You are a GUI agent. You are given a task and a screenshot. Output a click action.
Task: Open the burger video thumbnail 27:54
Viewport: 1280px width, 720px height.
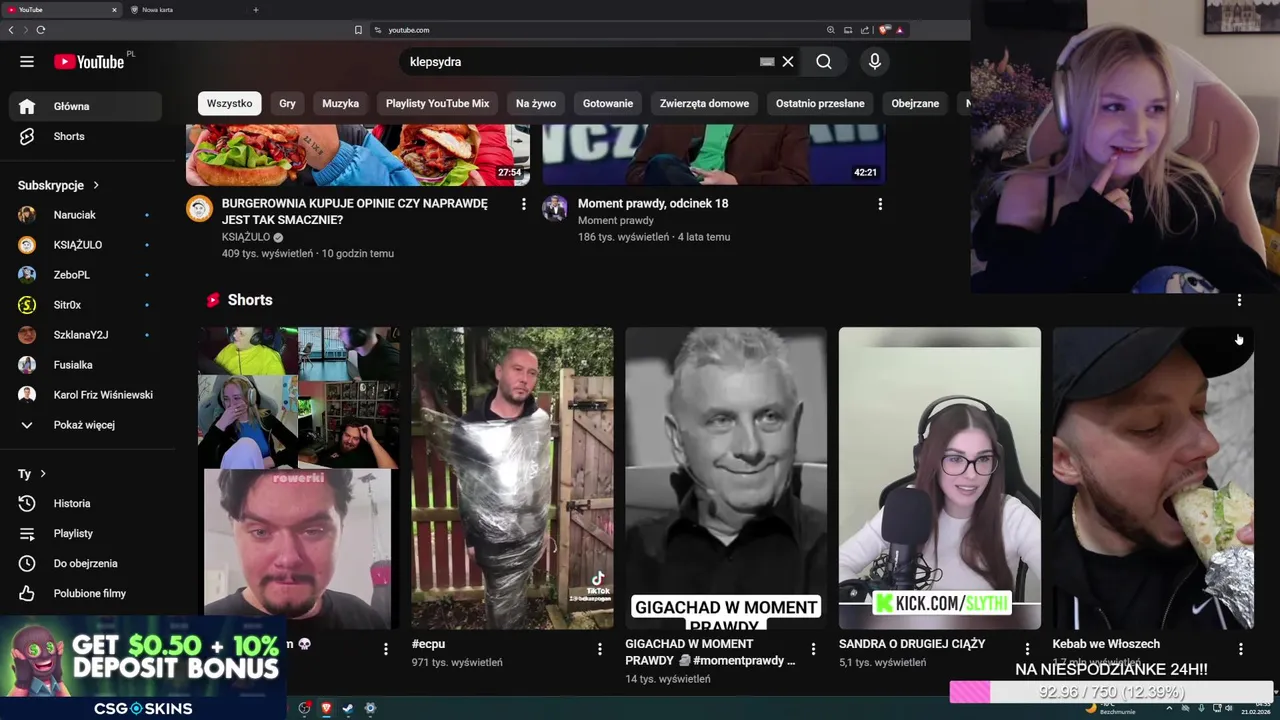(x=358, y=155)
